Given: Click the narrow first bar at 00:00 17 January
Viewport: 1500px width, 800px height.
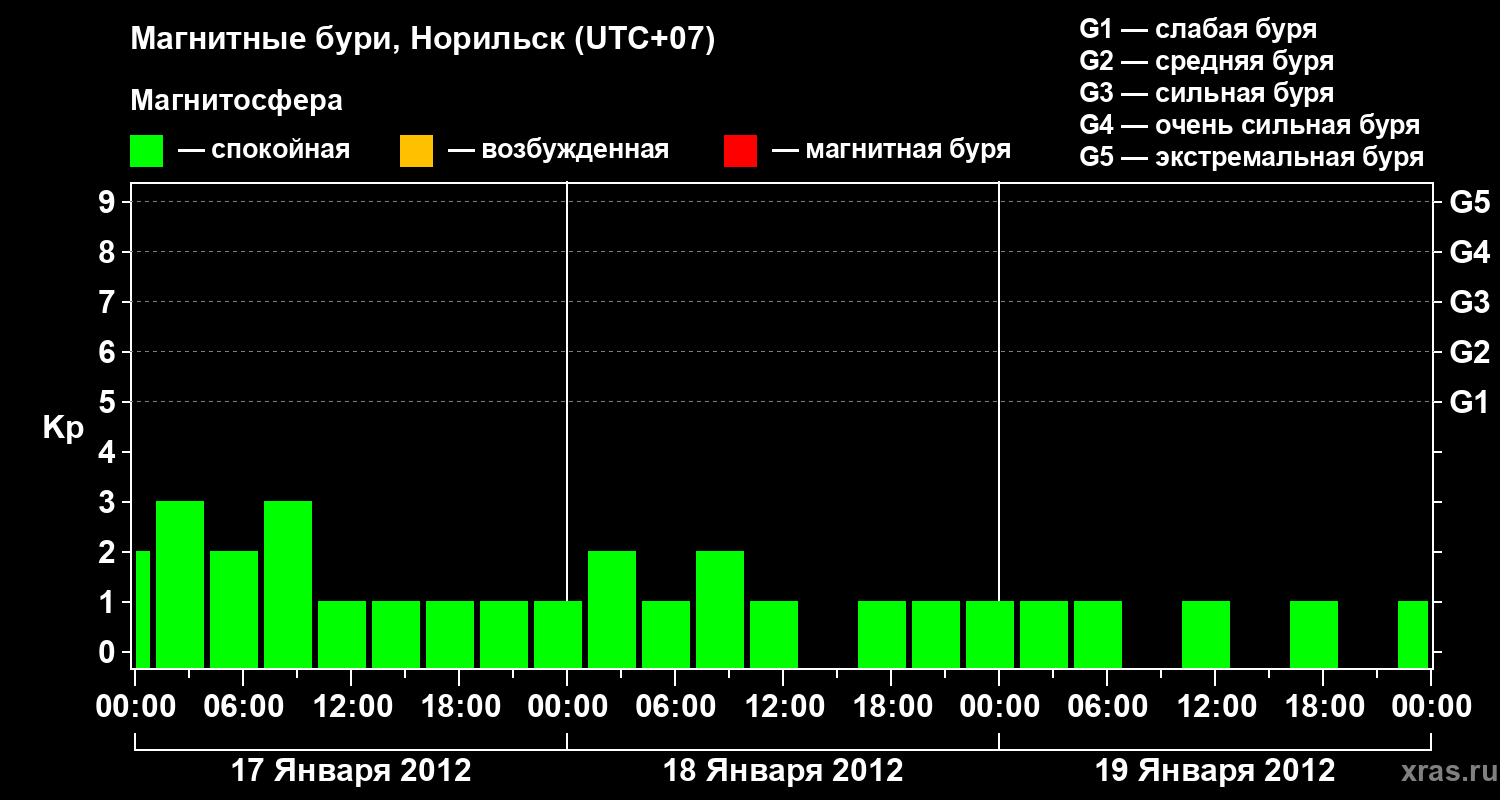Looking at the screenshot, I should click(143, 609).
